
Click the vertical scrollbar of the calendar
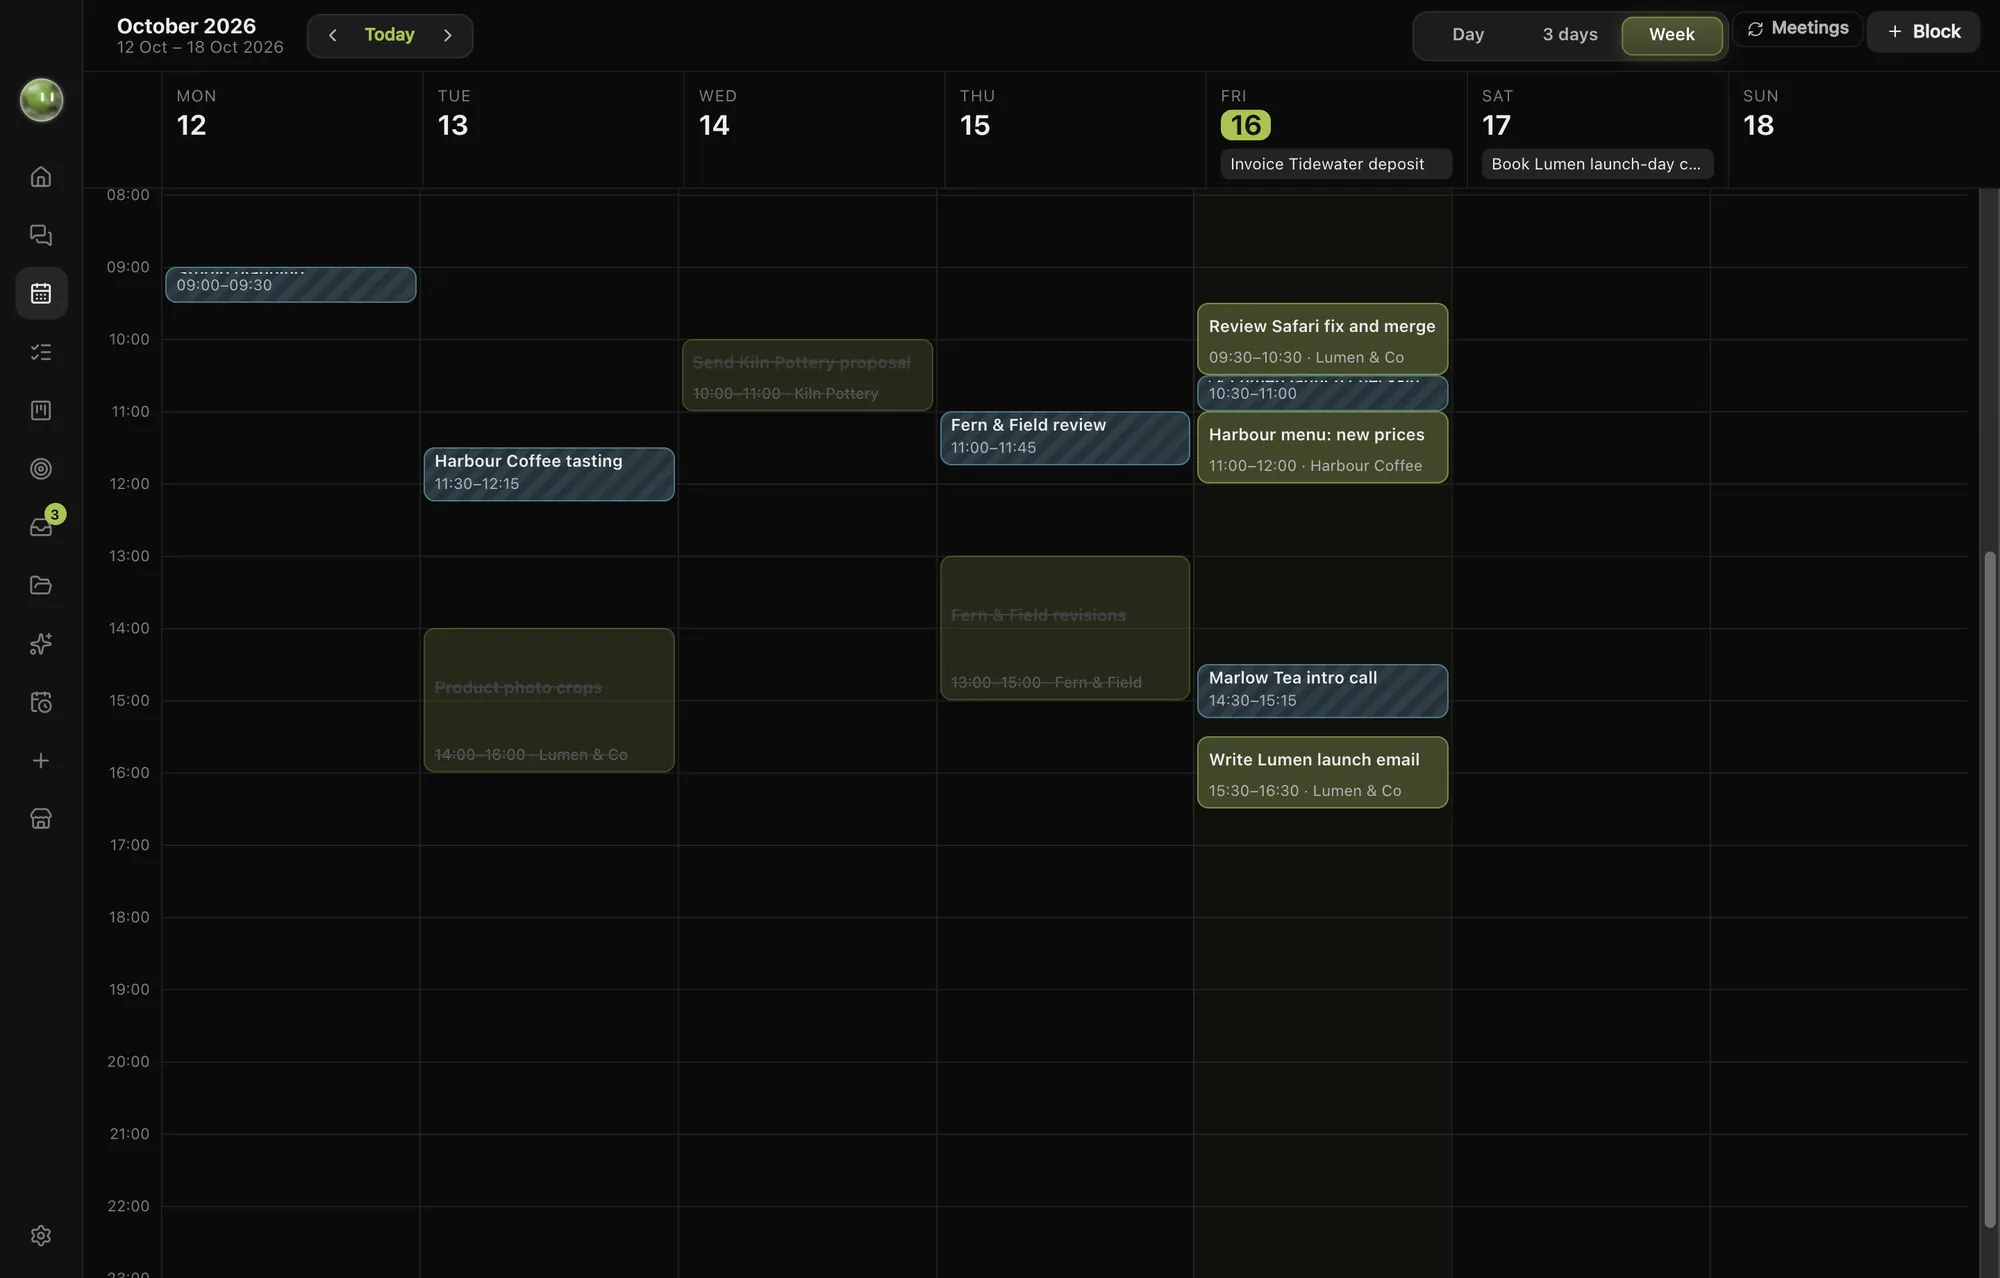coord(1989,890)
